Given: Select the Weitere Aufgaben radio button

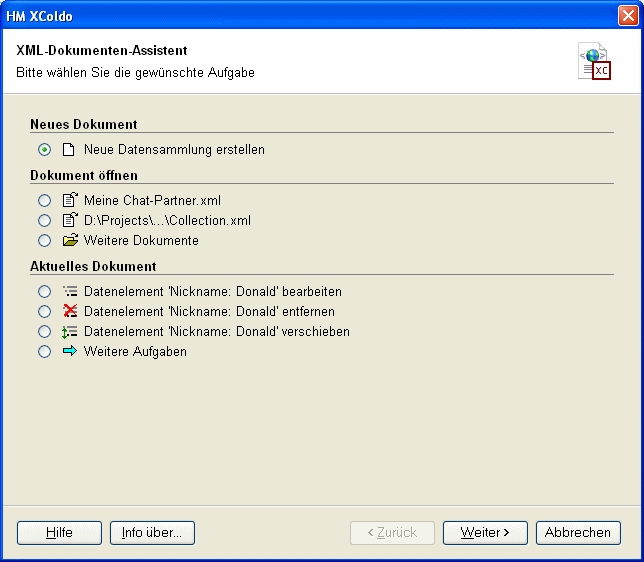Looking at the screenshot, I should (44, 352).
